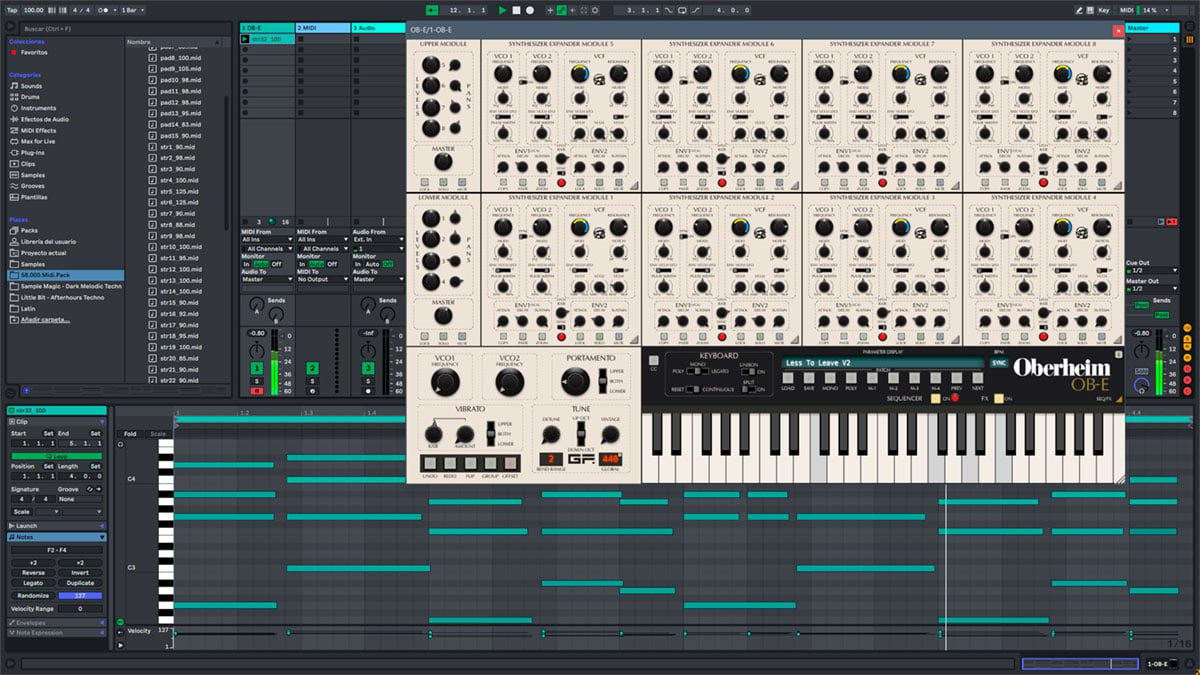Viewport: 1200px width, 675px height.
Task: Click the GROUP button on OB-E
Action: tap(490, 462)
